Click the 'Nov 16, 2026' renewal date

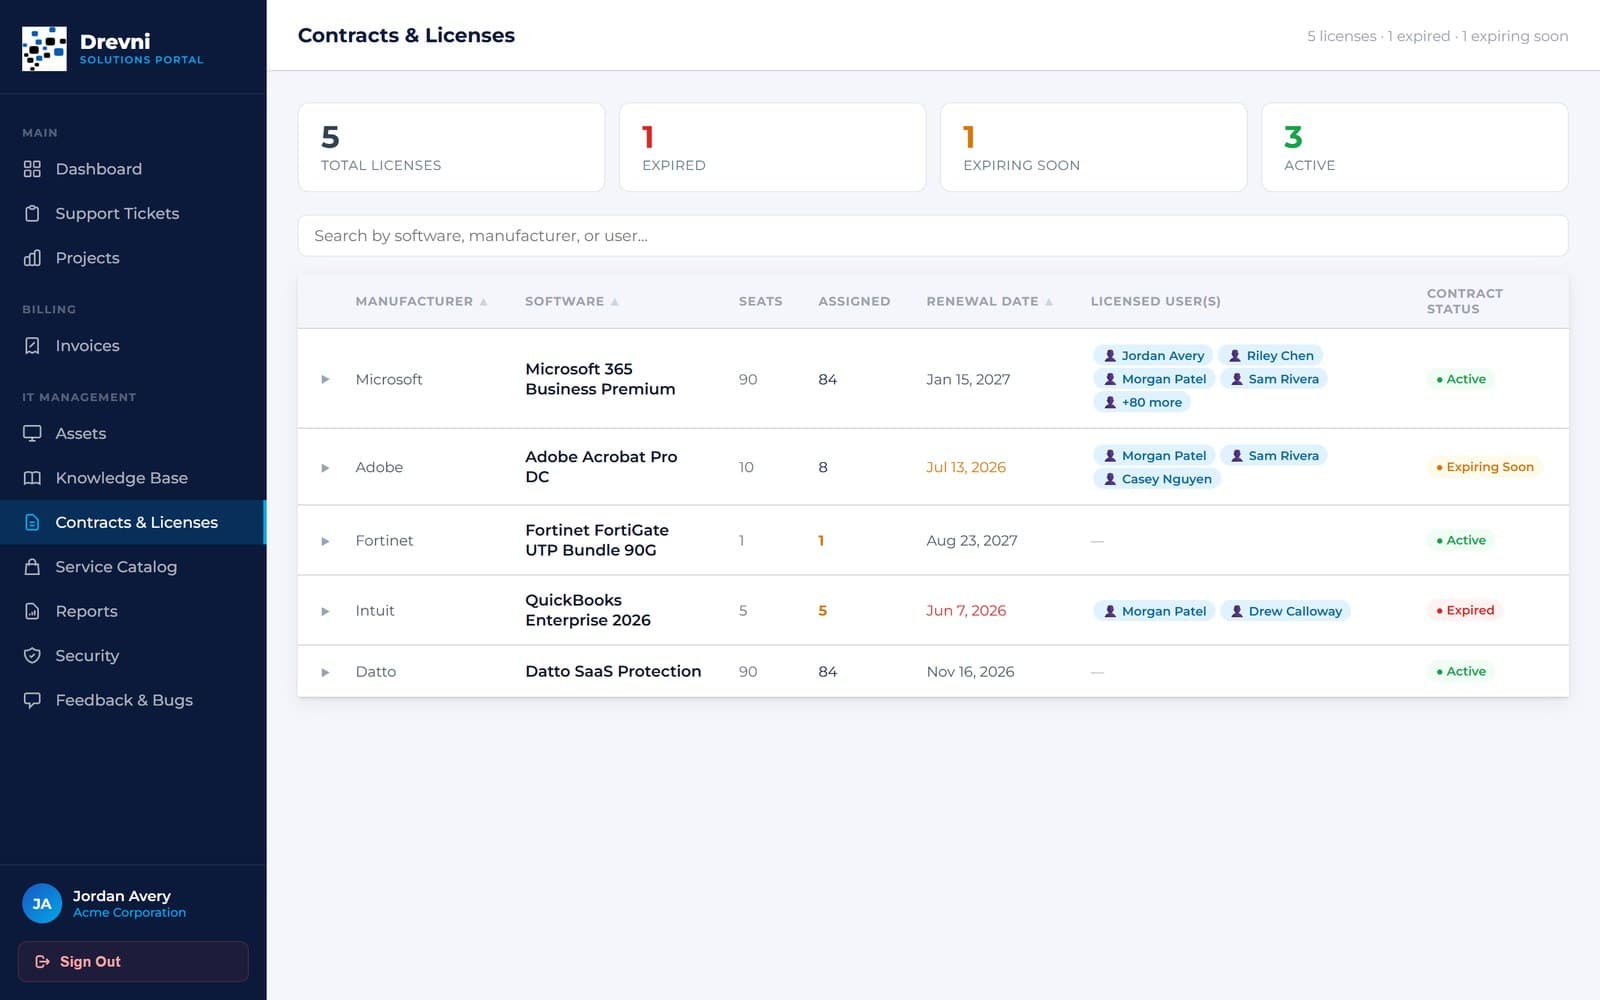coord(970,672)
